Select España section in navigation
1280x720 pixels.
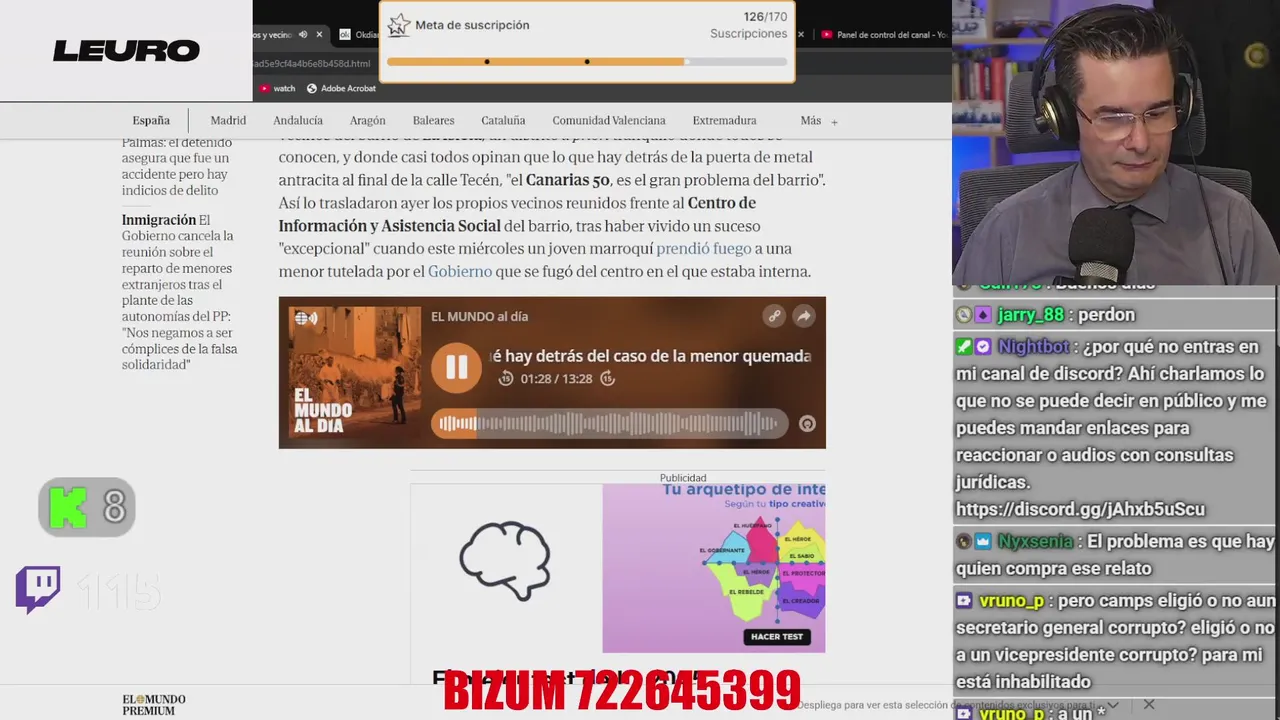pos(151,120)
